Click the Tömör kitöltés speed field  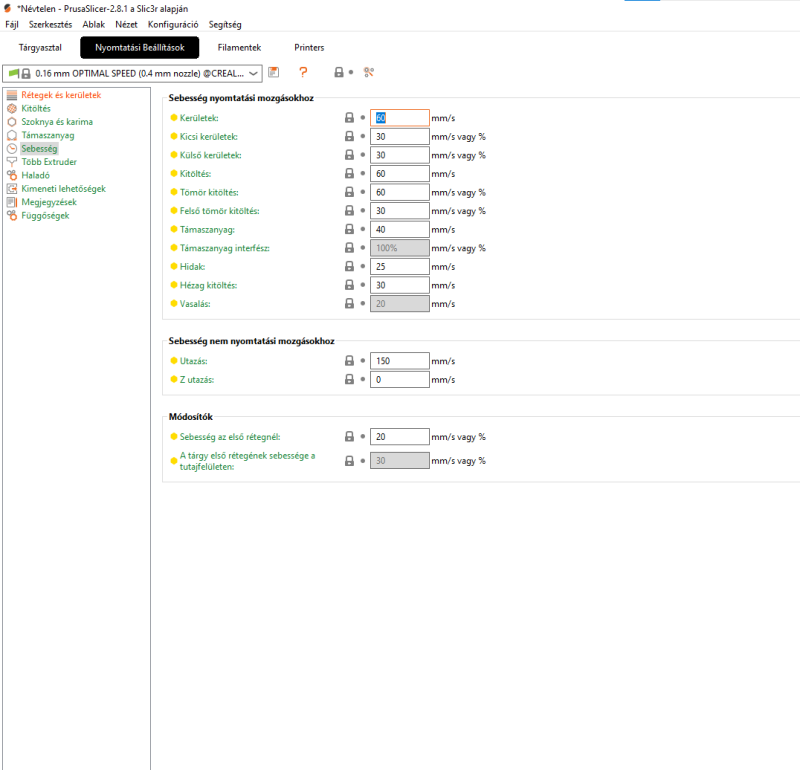[x=399, y=192]
